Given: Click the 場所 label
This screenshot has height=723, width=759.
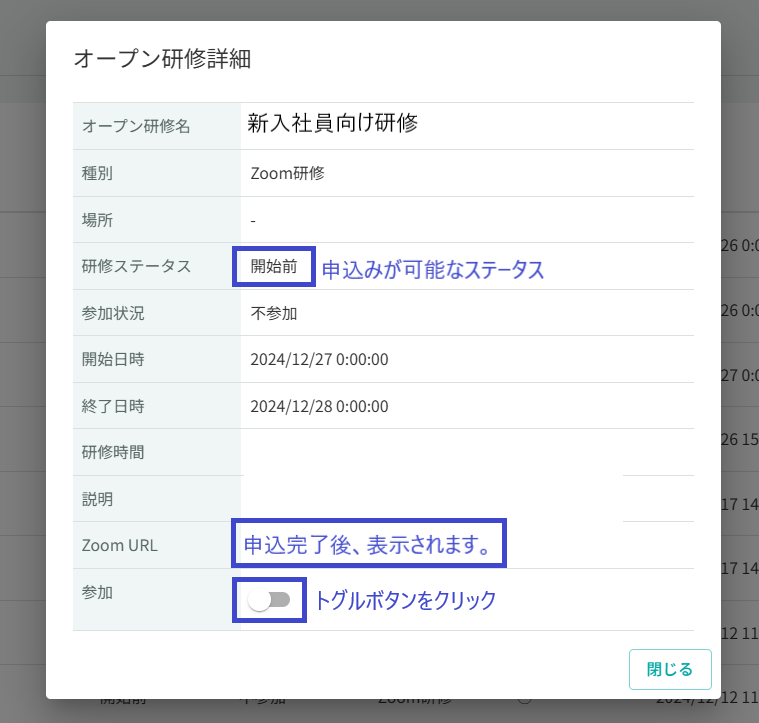Looking at the screenshot, I should click(97, 220).
